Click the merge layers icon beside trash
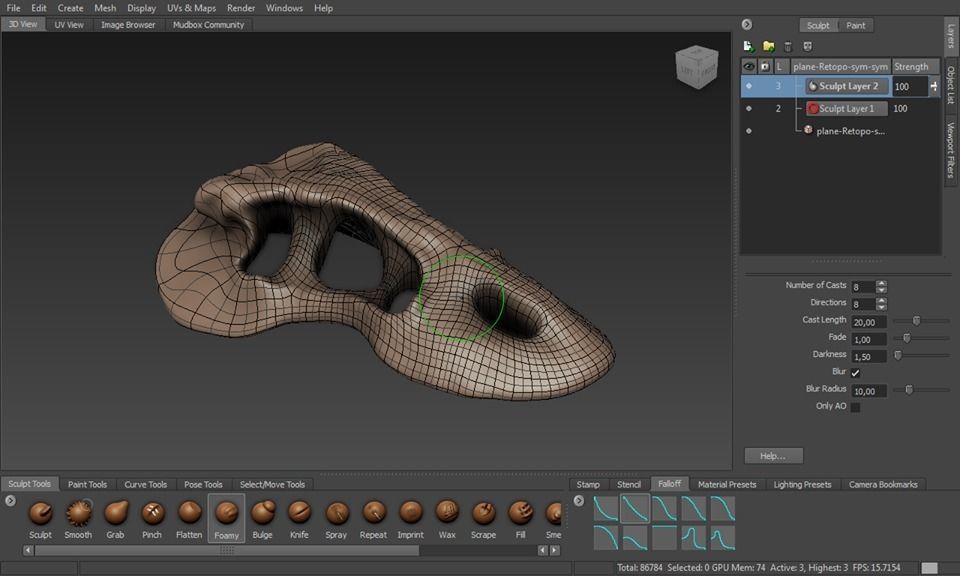 [808, 47]
